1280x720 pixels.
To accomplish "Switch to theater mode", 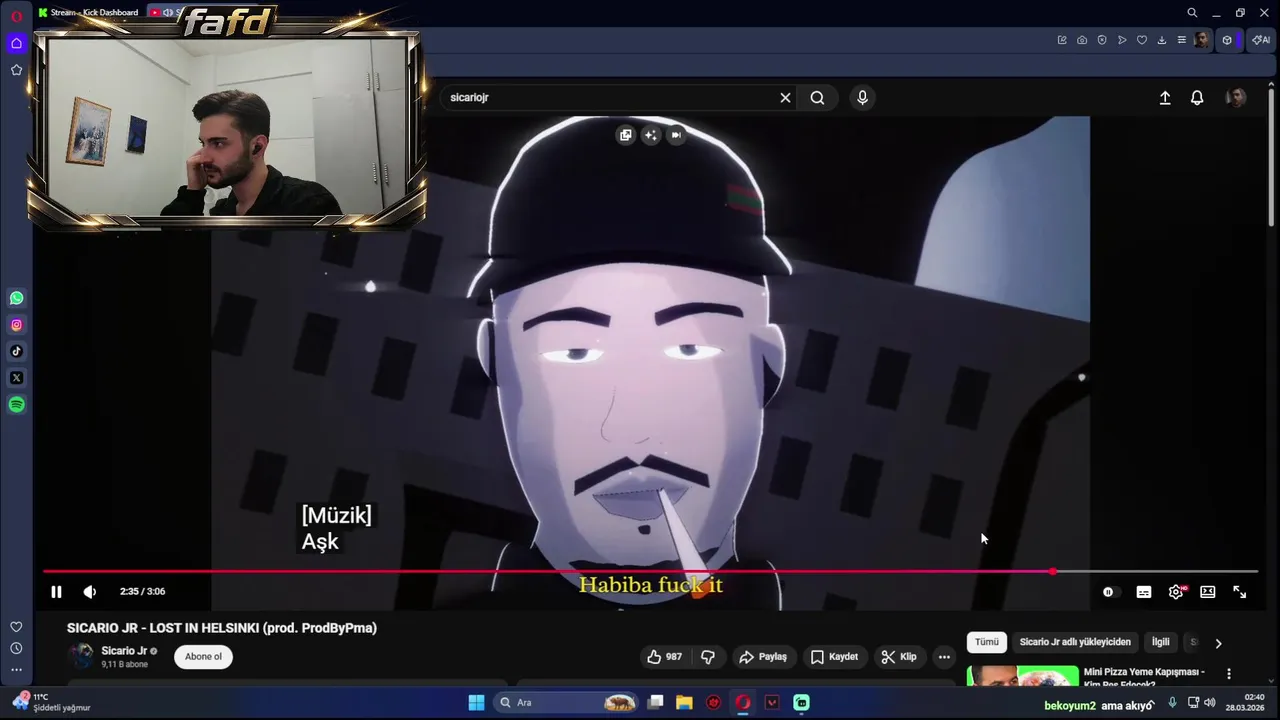I will [1208, 592].
